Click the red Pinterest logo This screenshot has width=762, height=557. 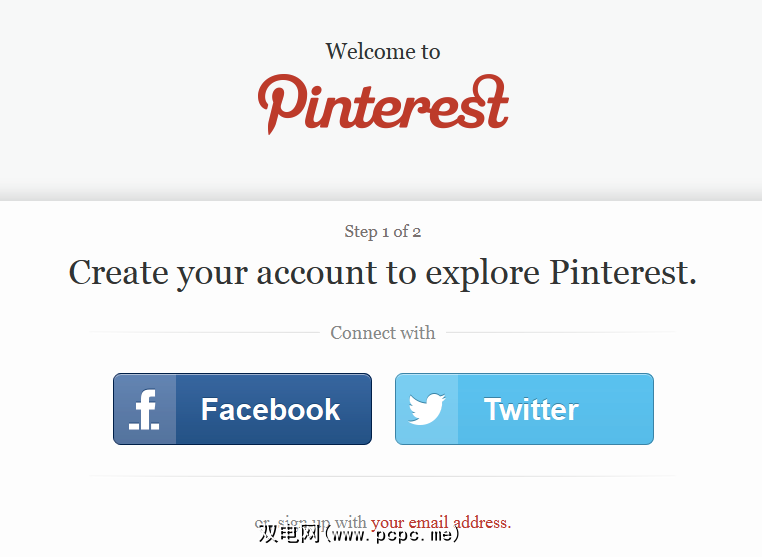(x=383, y=103)
